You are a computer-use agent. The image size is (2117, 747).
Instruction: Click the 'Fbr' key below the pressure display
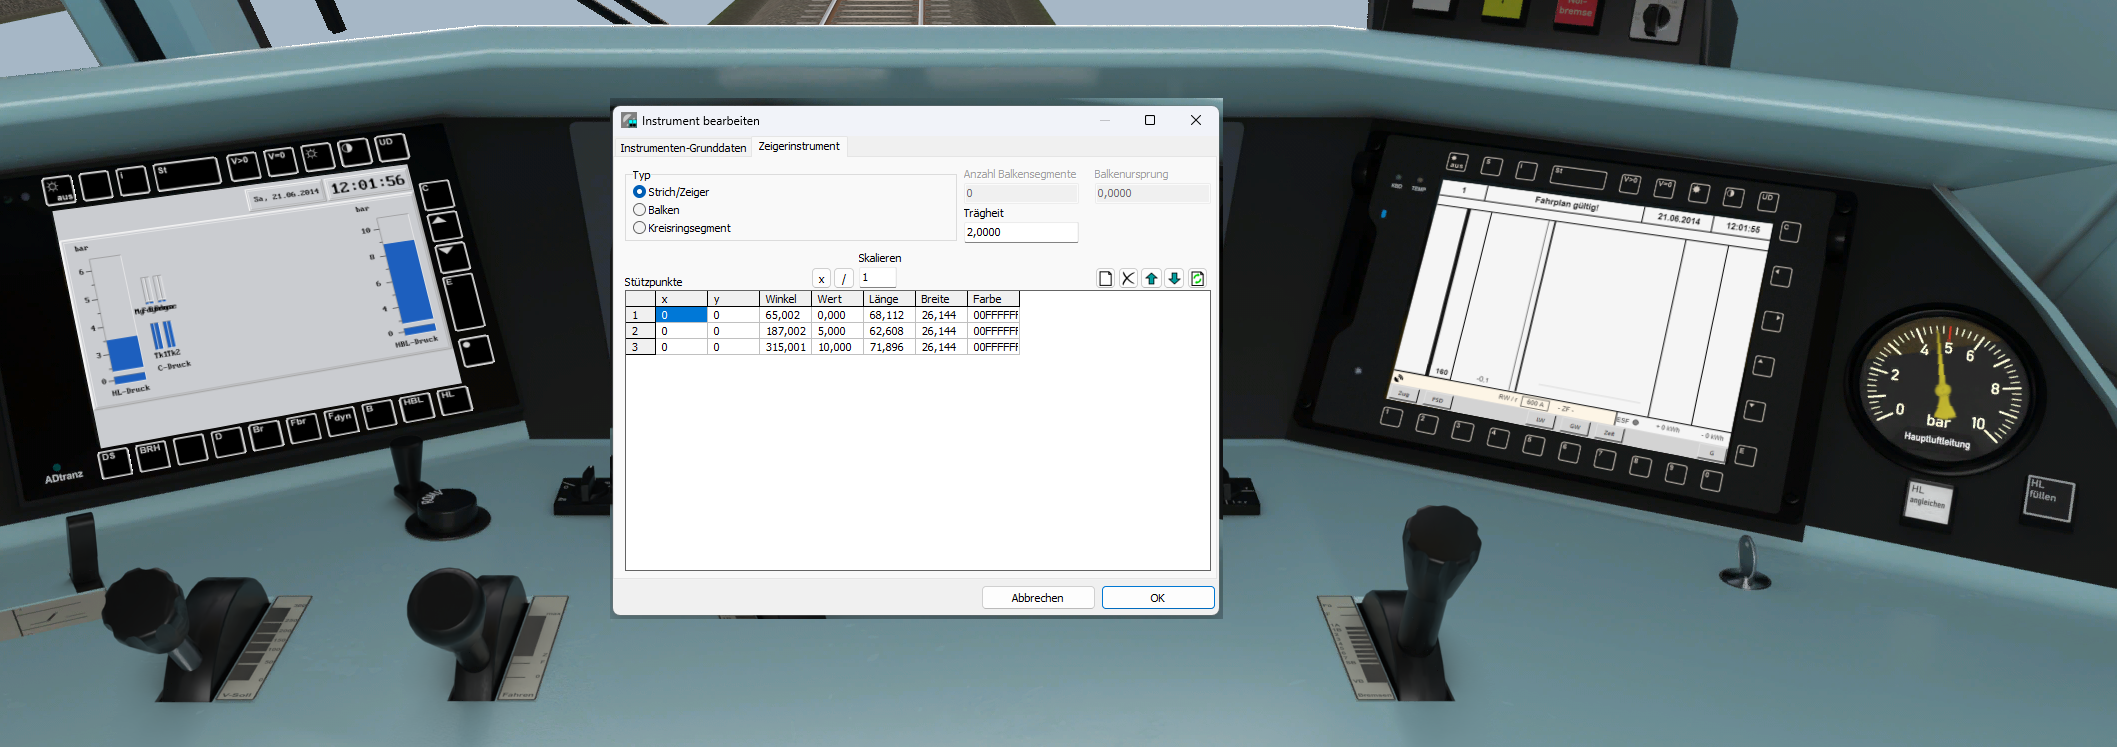(303, 427)
